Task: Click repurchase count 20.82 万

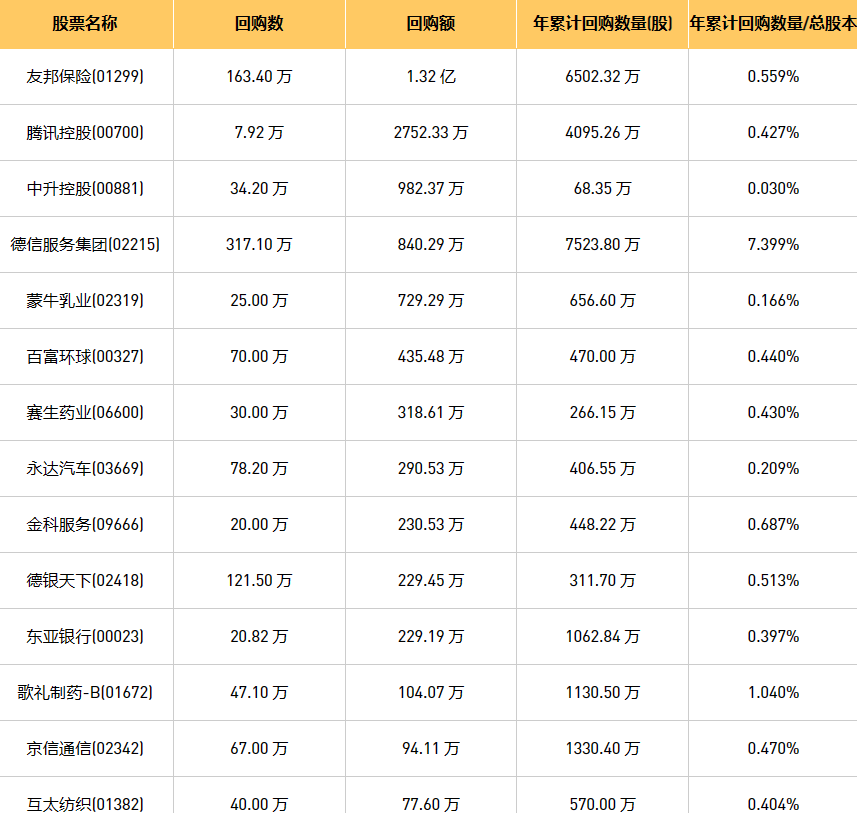Action: [259, 636]
